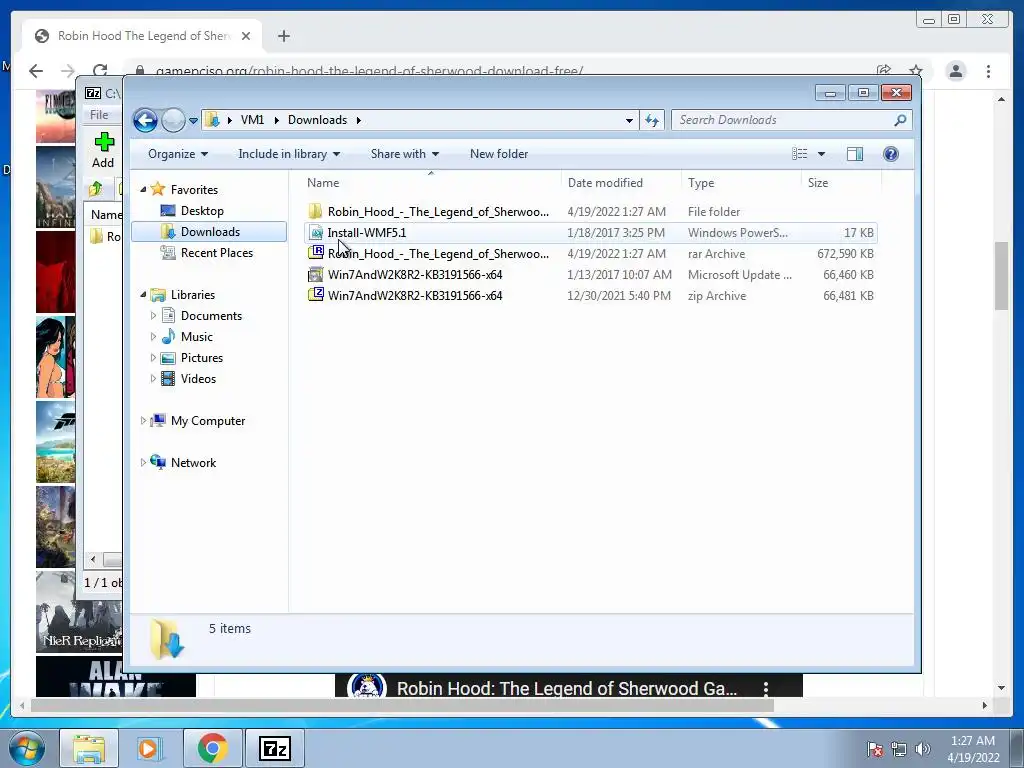The image size is (1024, 768).
Task: Open Chrome profile avatar button
Action: [x=955, y=71]
